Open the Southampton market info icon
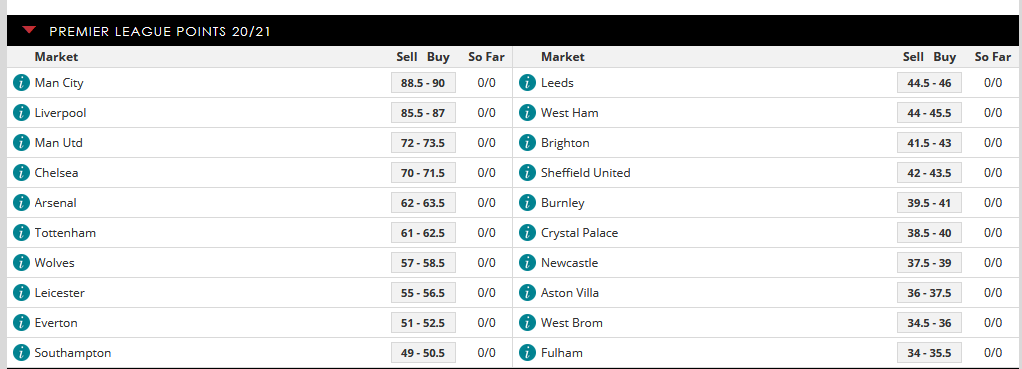Viewport: 1022px width, 369px height. click(22, 353)
